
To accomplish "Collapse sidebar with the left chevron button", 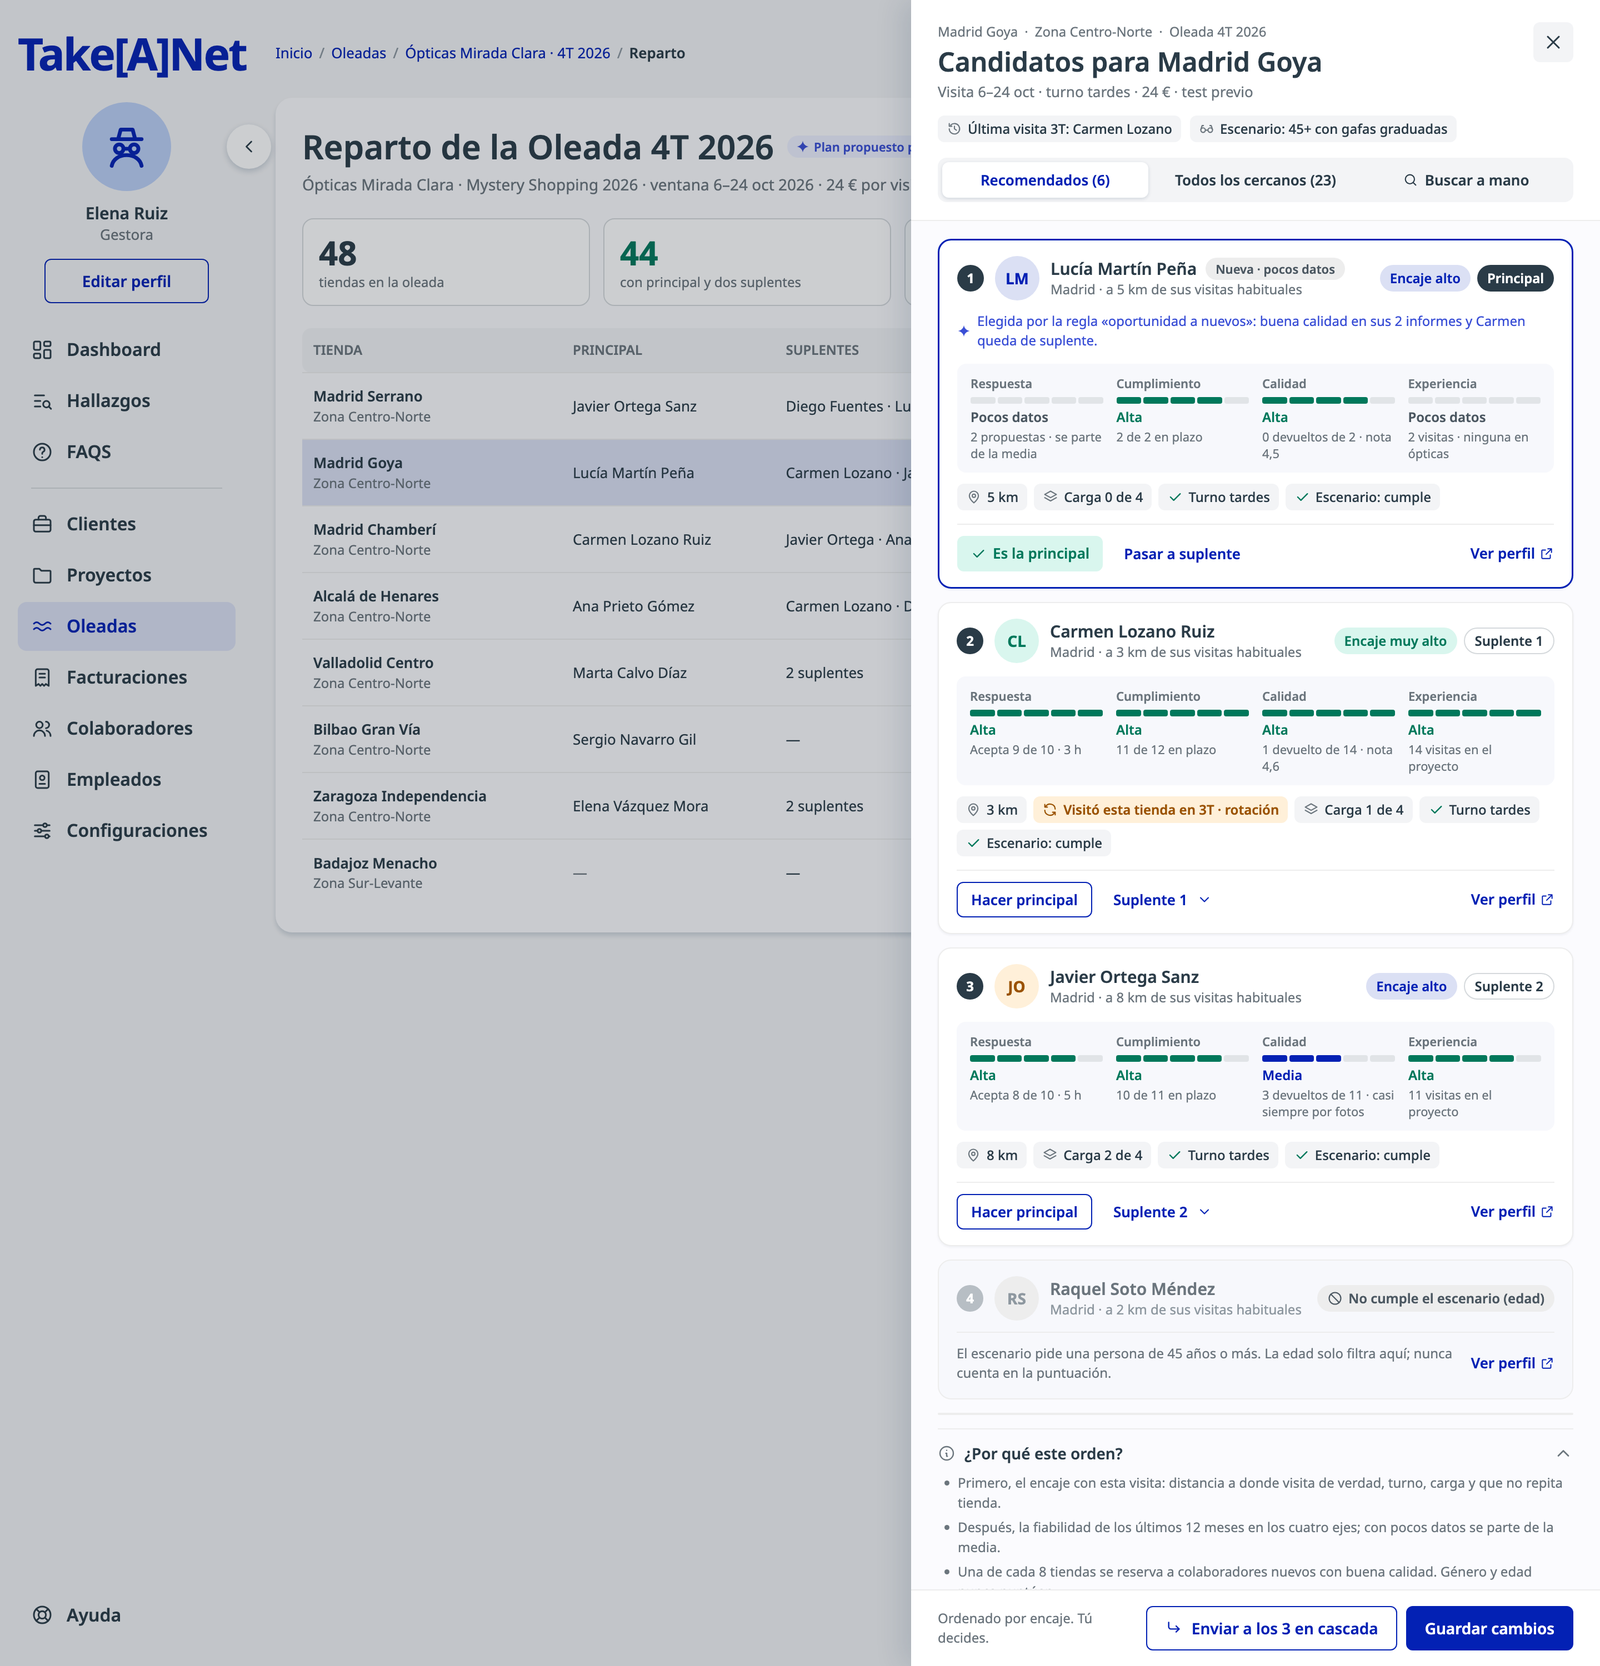I will coord(249,147).
